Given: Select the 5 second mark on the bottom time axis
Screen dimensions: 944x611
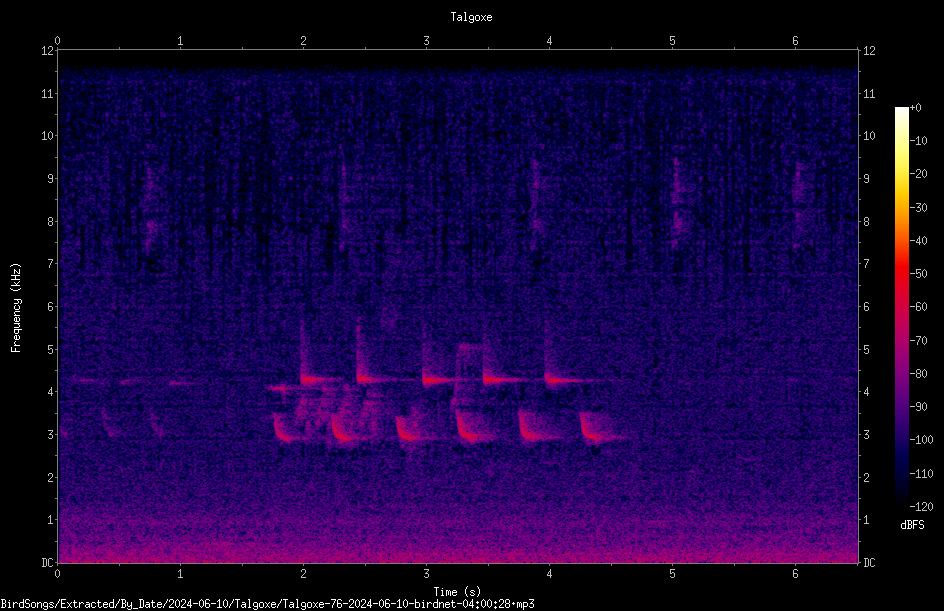Looking at the screenshot, I should (672, 574).
